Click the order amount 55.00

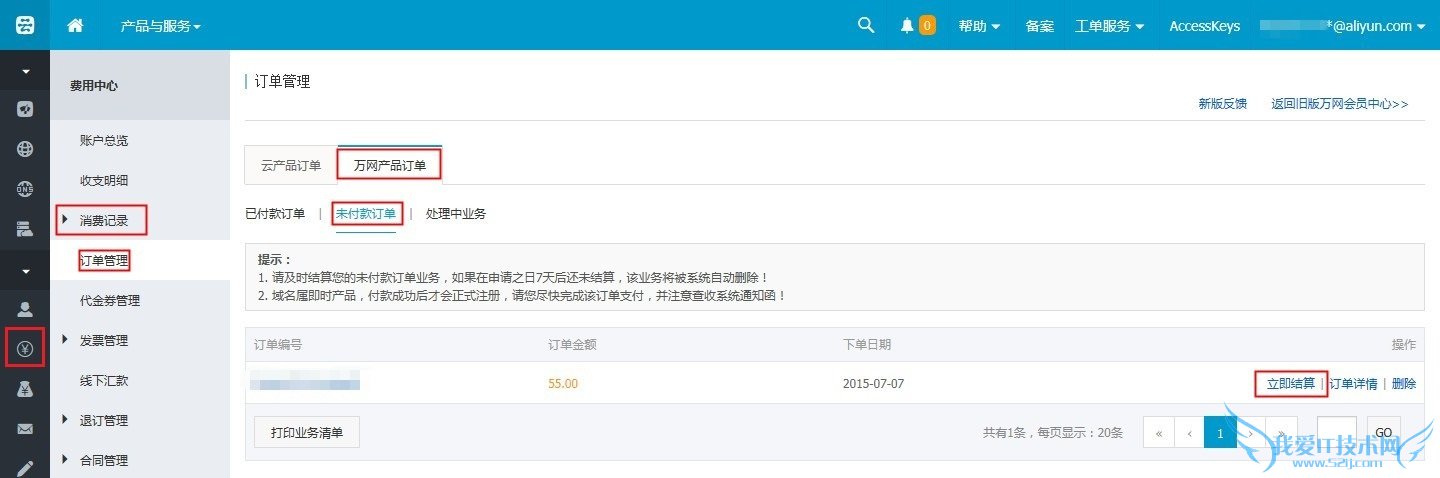(x=563, y=384)
